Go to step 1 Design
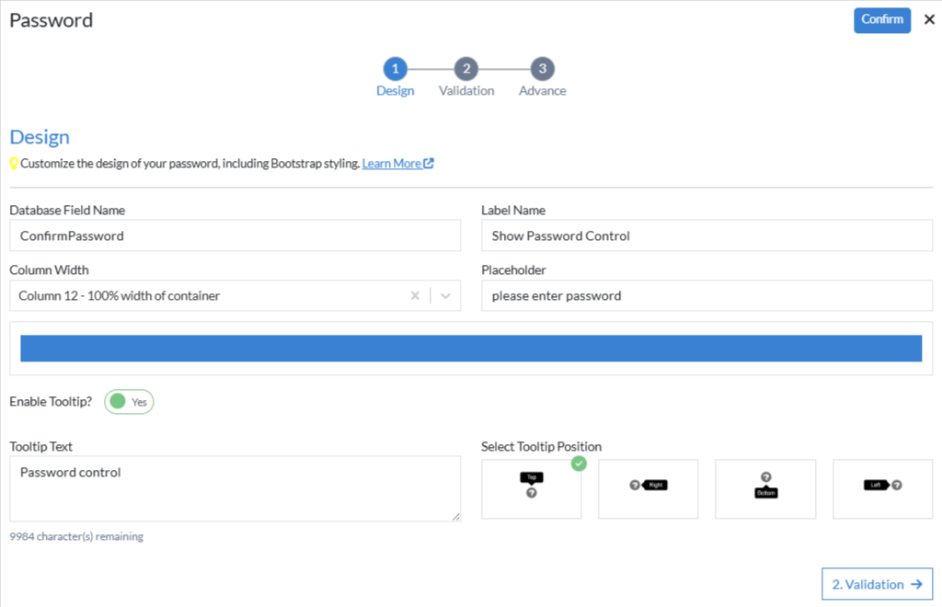942x607 pixels. (395, 69)
